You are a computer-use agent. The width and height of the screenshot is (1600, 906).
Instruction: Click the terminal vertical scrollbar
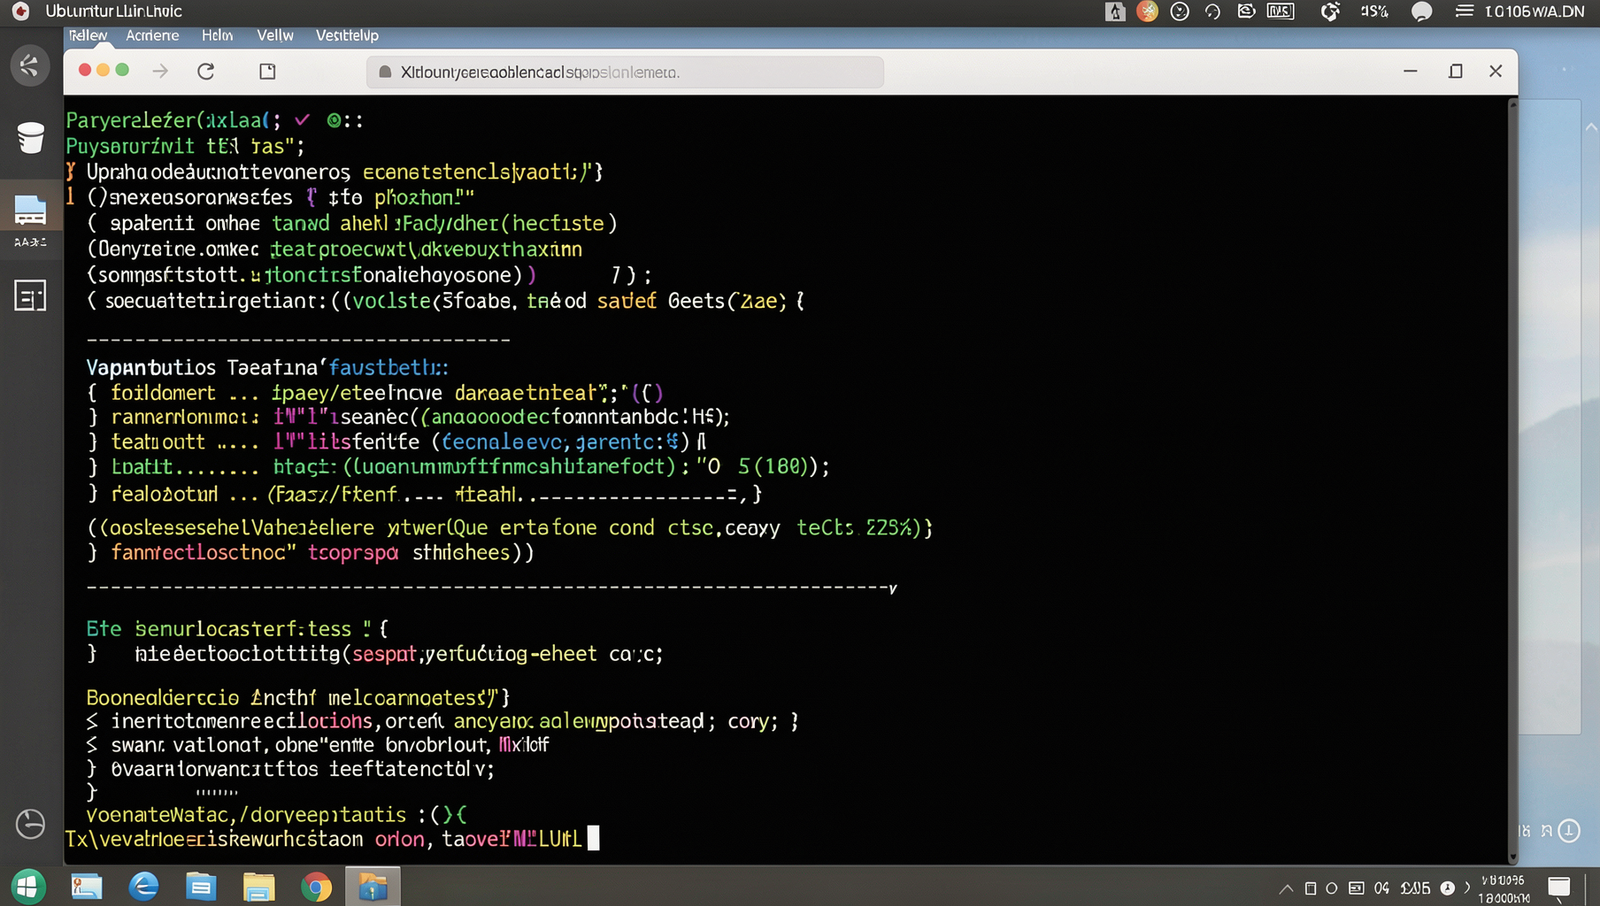click(x=1512, y=480)
